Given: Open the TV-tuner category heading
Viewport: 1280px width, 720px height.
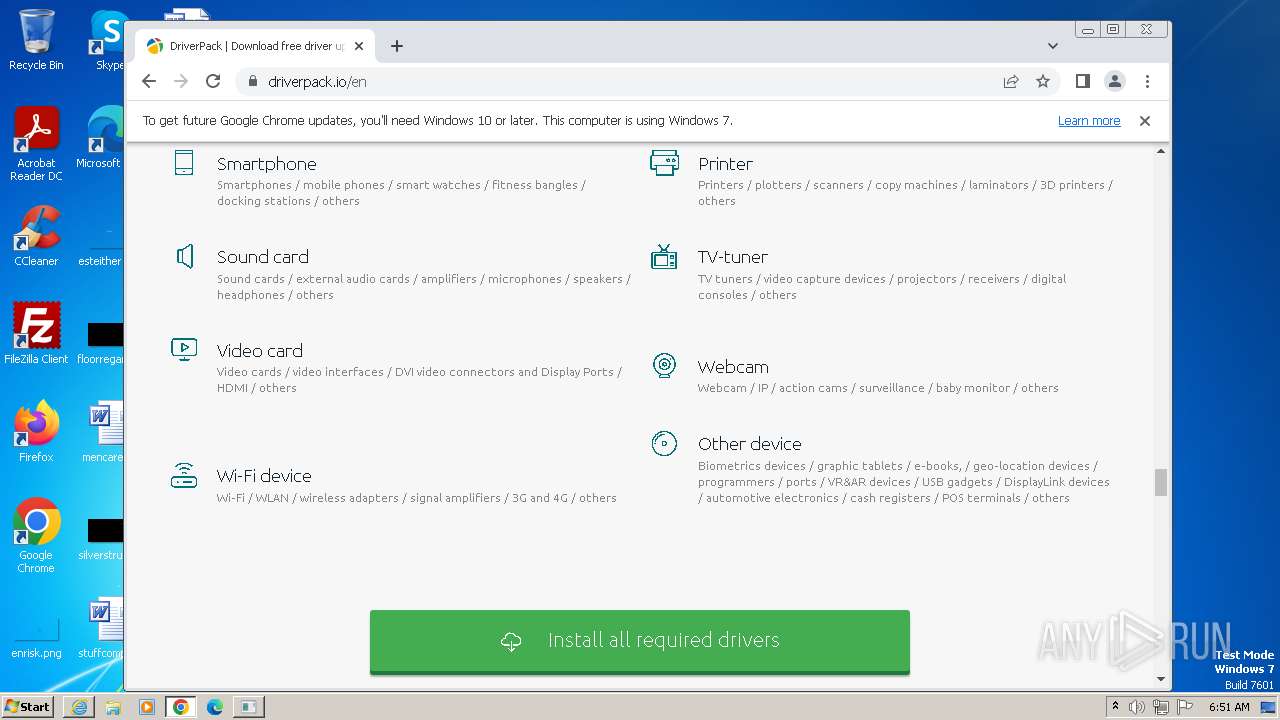Looking at the screenshot, I should (732, 257).
